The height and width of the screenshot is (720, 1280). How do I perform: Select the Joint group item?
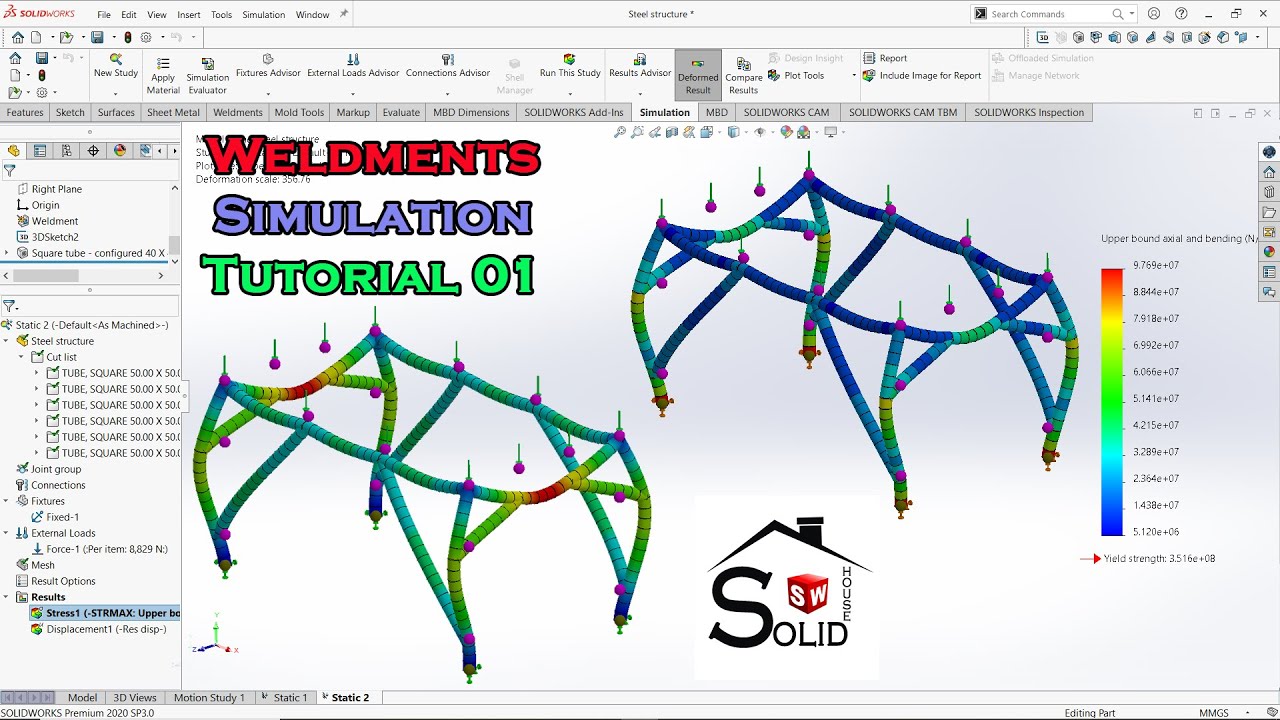click(49, 469)
